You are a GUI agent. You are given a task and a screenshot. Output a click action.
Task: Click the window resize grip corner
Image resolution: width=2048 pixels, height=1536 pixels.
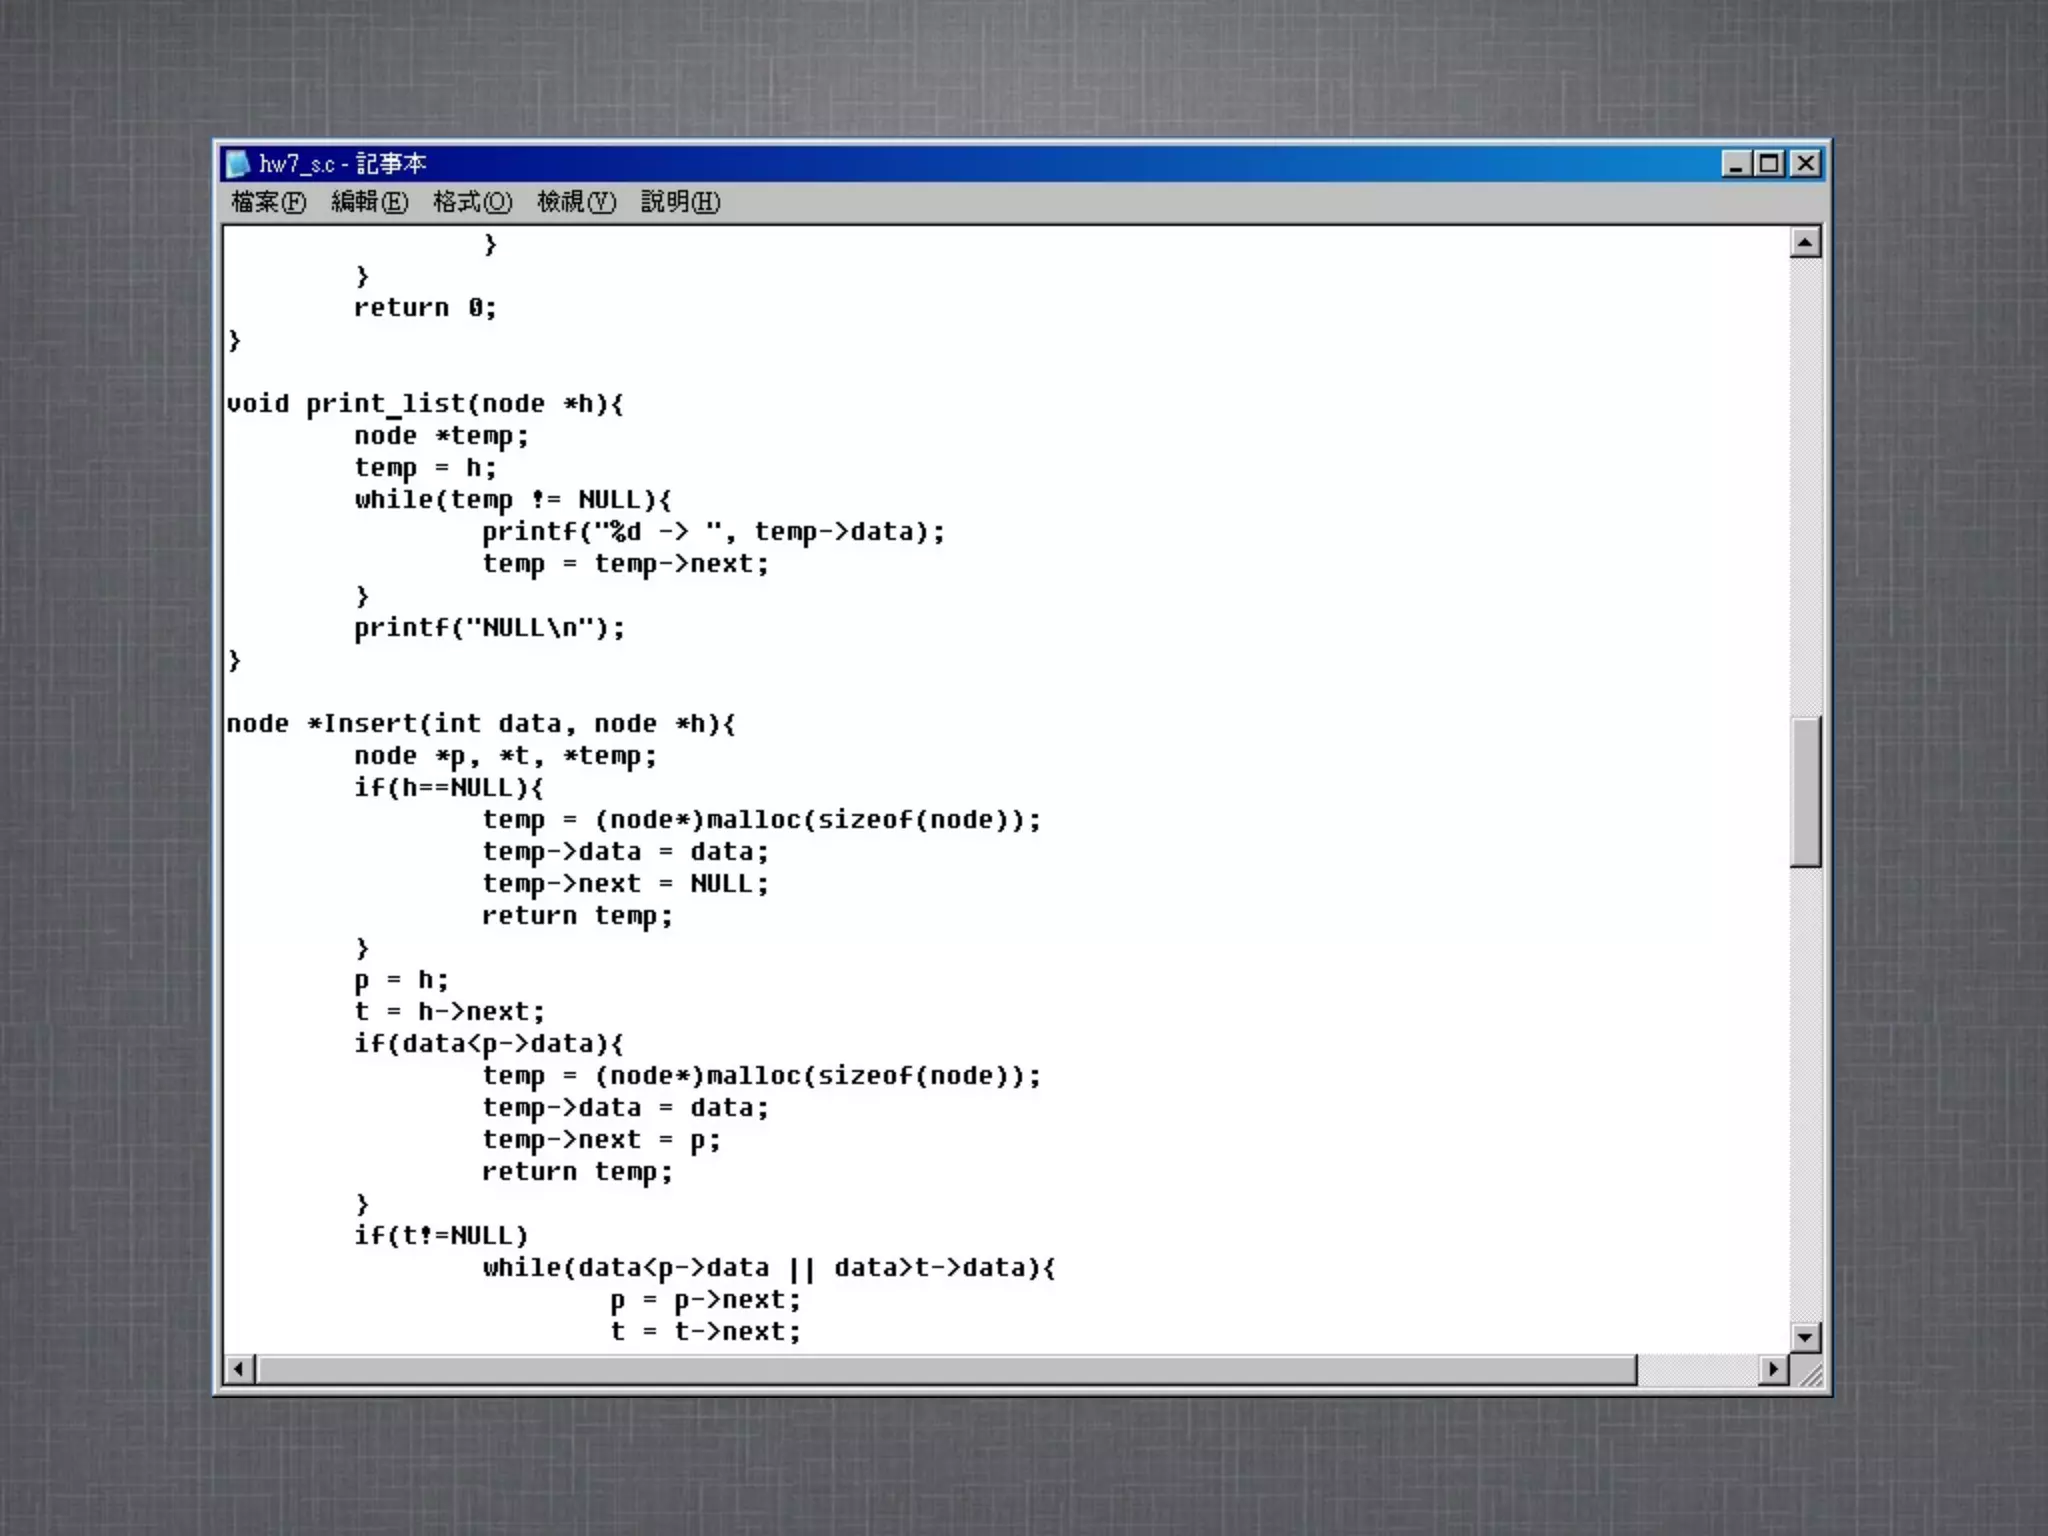click(1811, 1376)
